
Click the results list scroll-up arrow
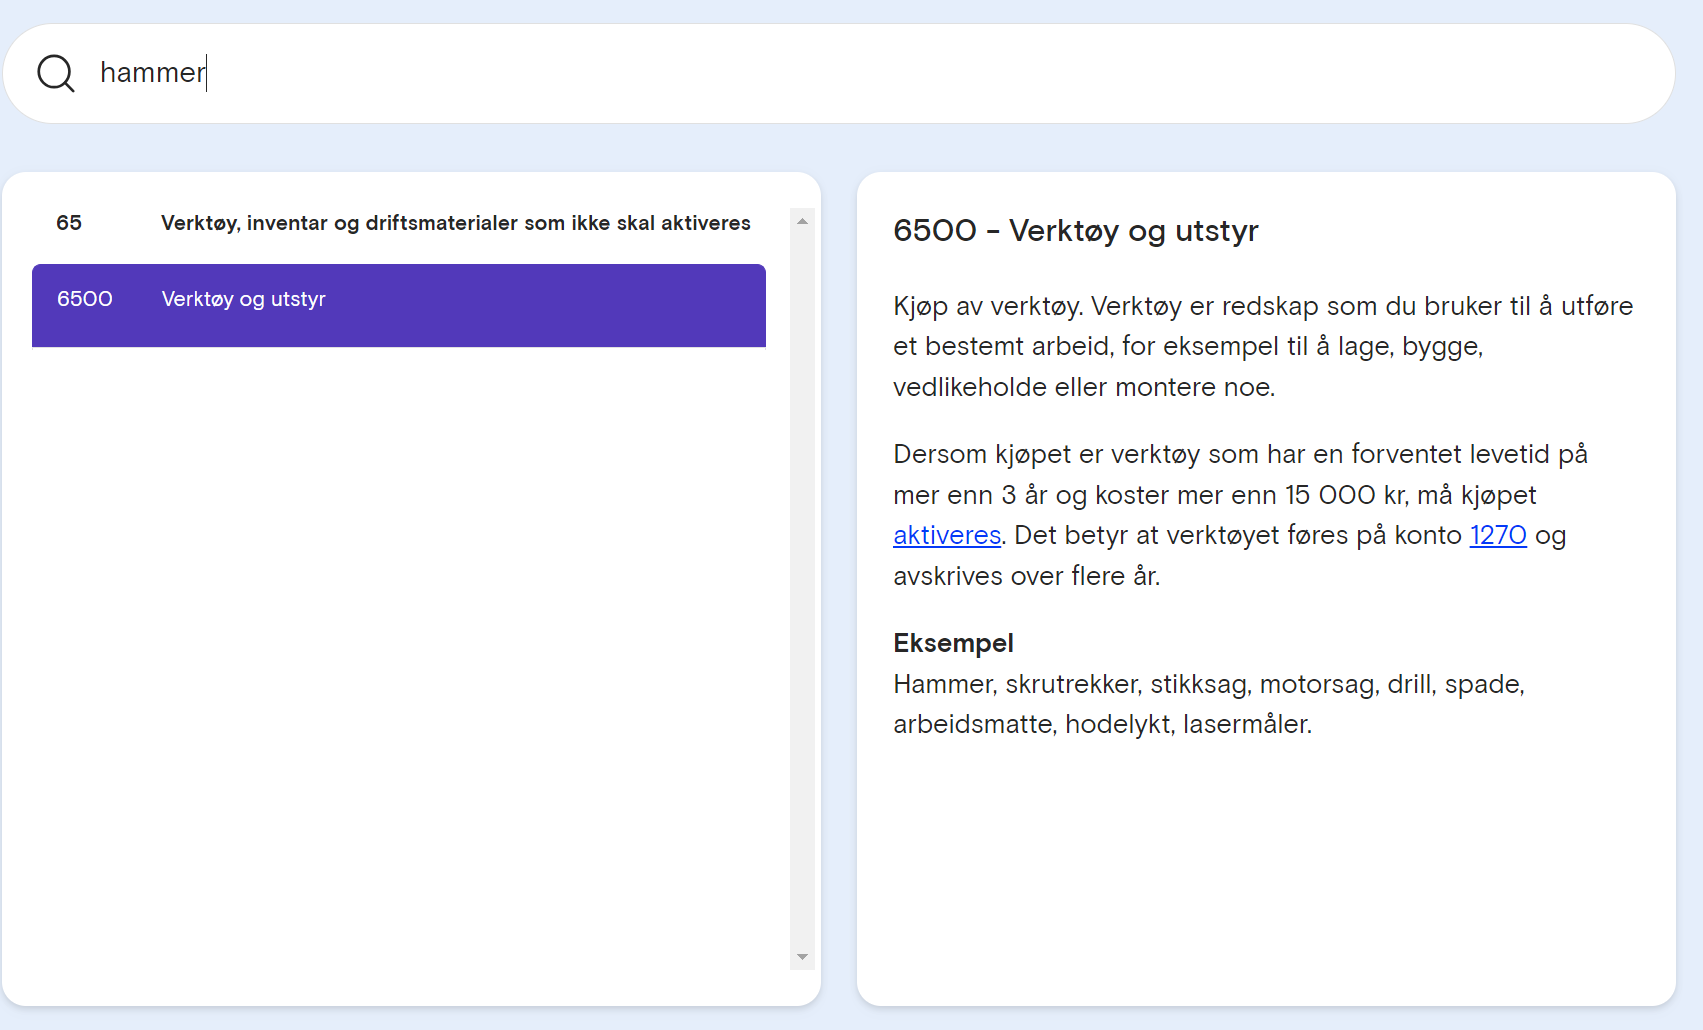(802, 221)
